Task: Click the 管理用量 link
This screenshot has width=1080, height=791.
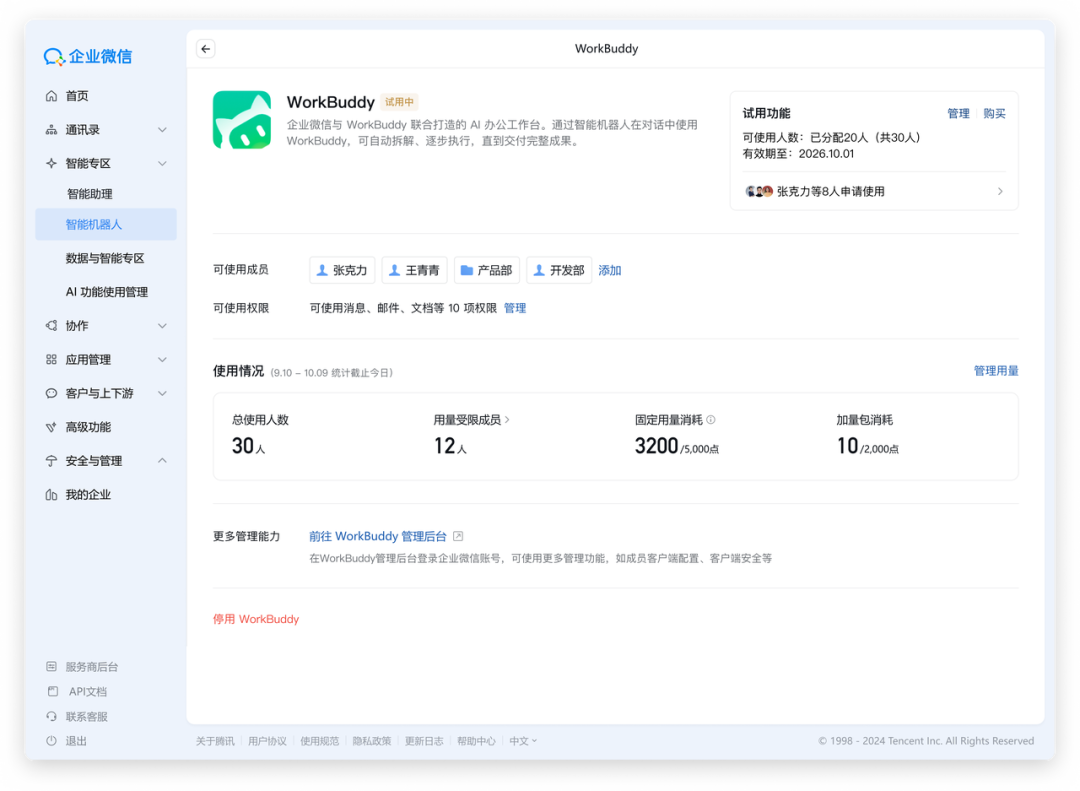Action: 996,371
